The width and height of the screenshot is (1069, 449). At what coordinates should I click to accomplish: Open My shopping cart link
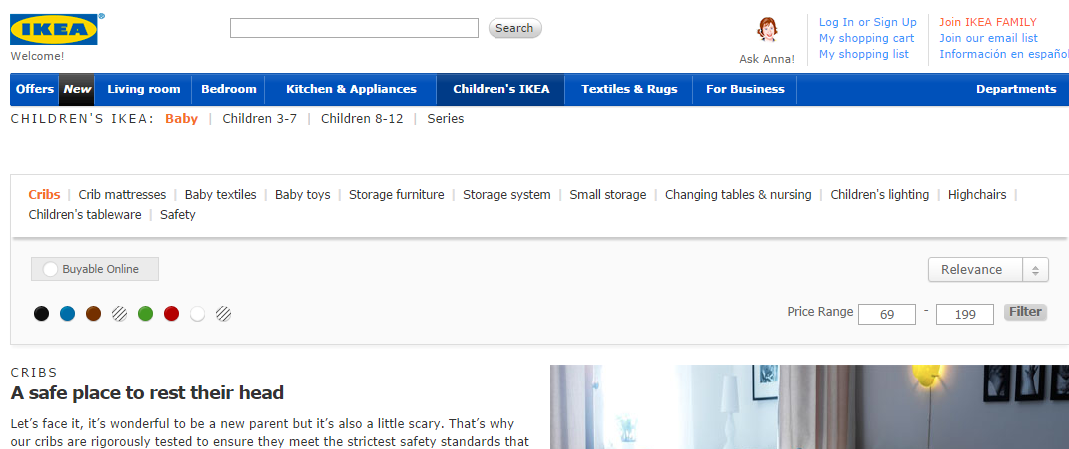pos(867,38)
